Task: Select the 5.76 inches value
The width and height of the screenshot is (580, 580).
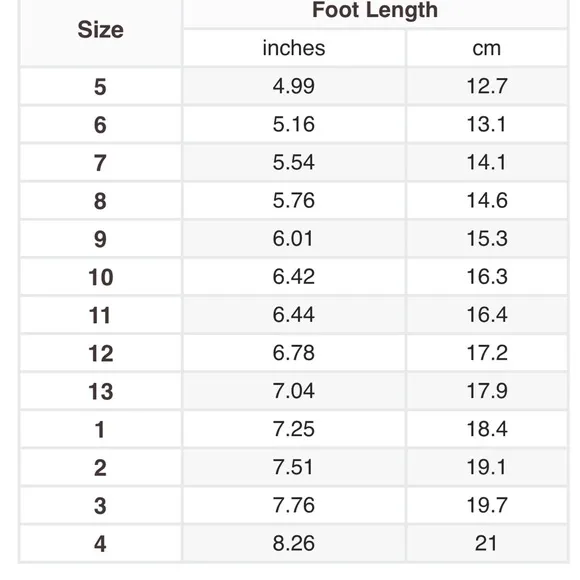Action: click(294, 200)
